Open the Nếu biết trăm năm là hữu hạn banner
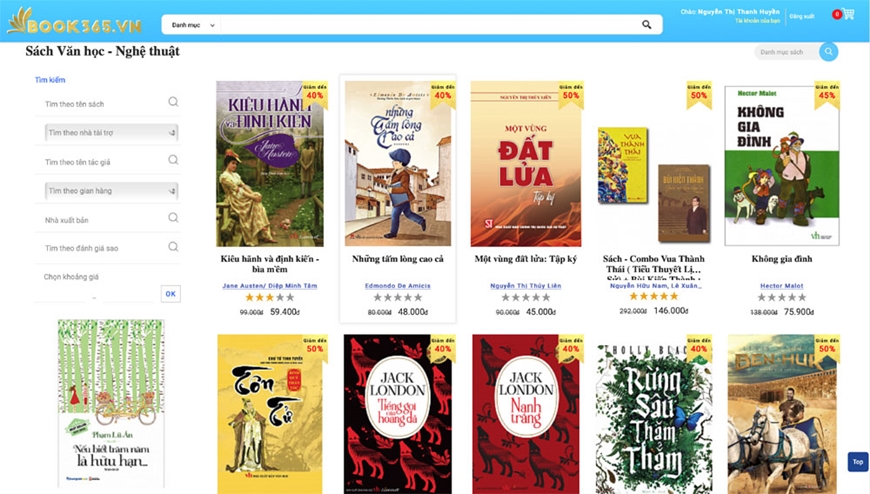Viewport: 870px width, 494px height. [x=111, y=404]
